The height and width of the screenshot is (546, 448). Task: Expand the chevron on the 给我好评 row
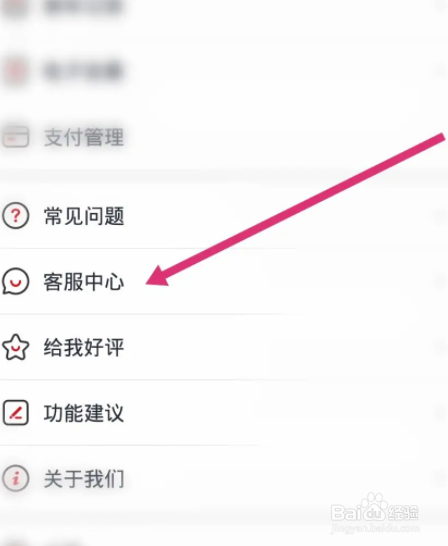[x=439, y=347]
